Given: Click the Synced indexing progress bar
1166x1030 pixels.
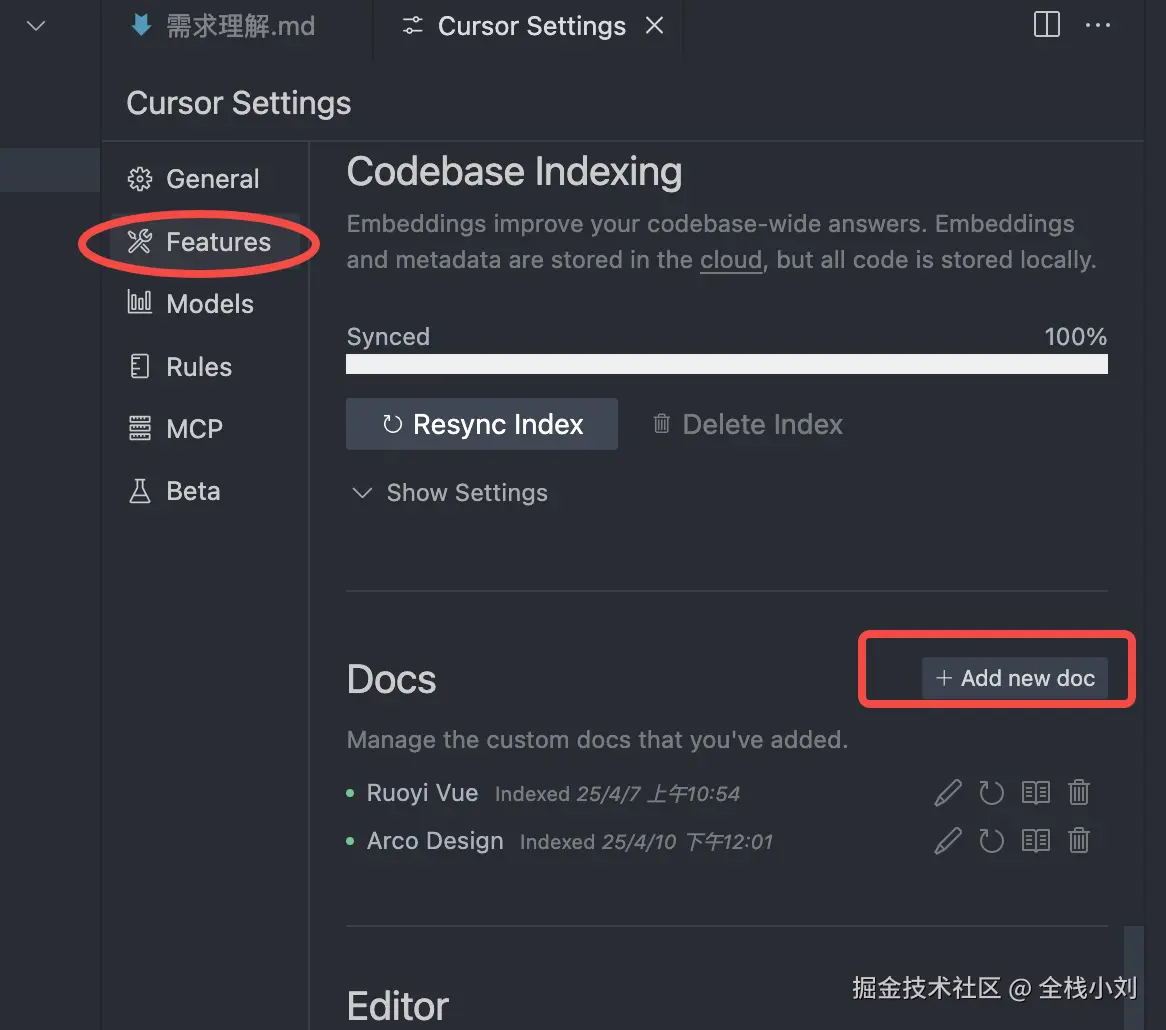Looking at the screenshot, I should tap(727, 364).
